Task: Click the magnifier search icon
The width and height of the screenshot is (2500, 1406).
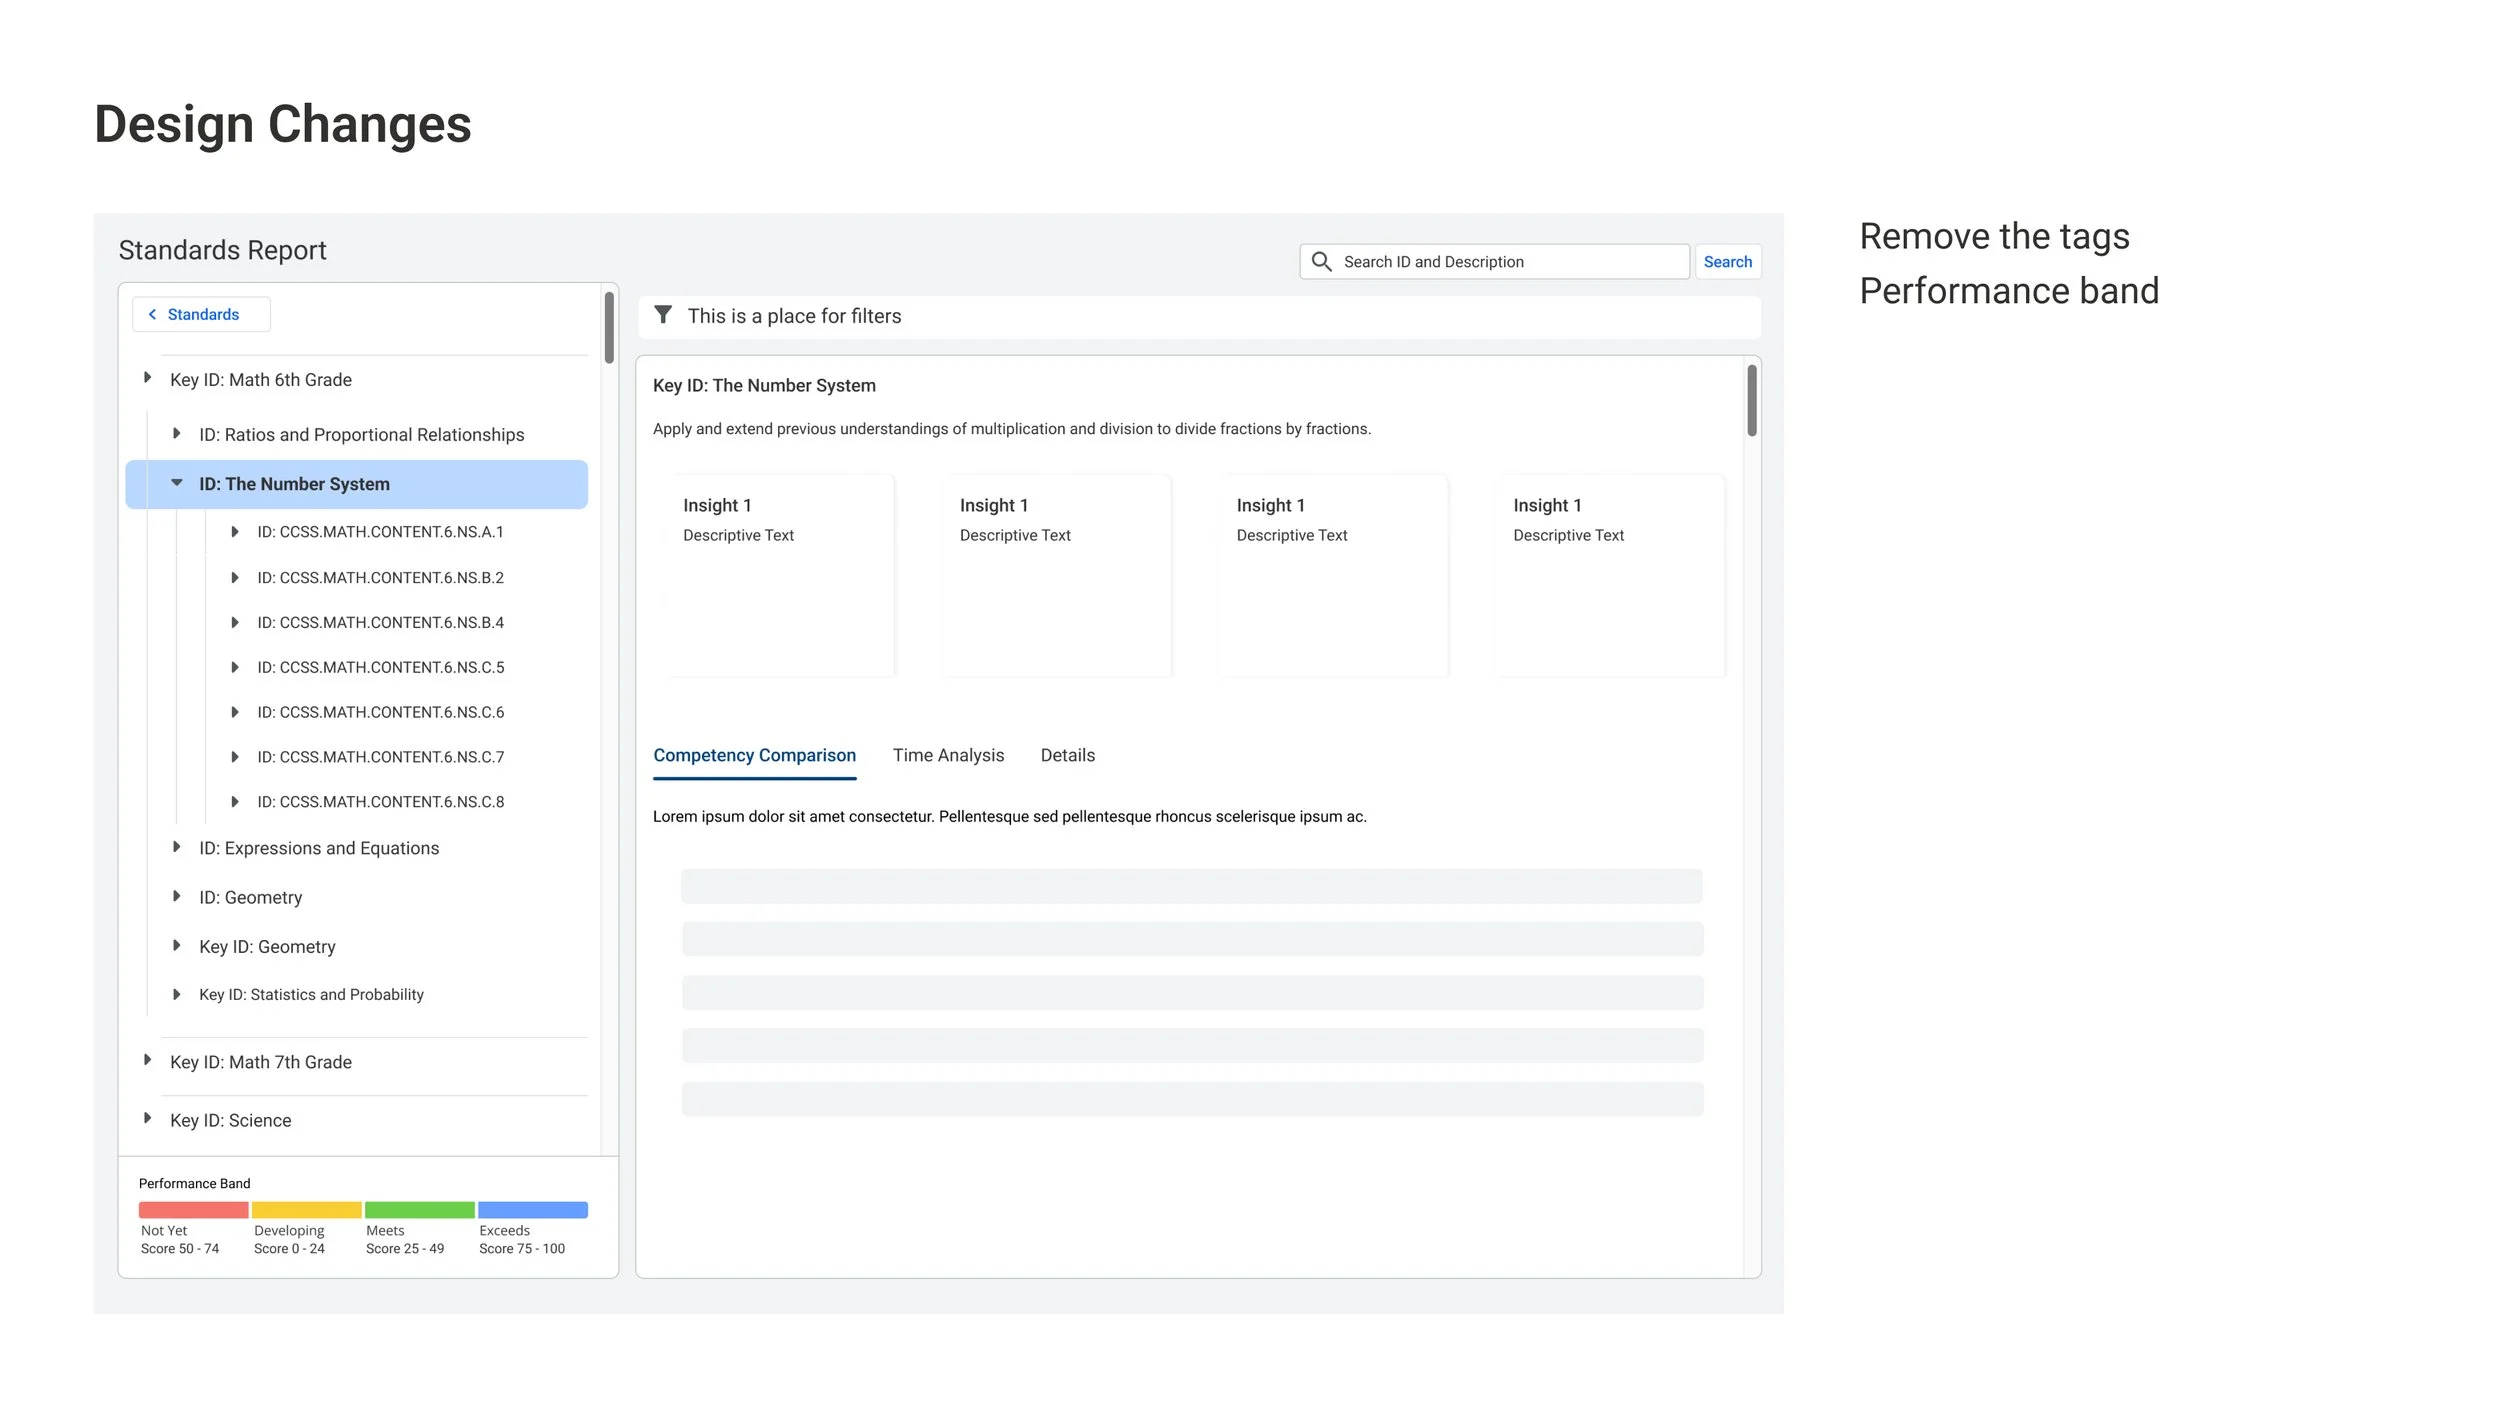Action: (1321, 262)
